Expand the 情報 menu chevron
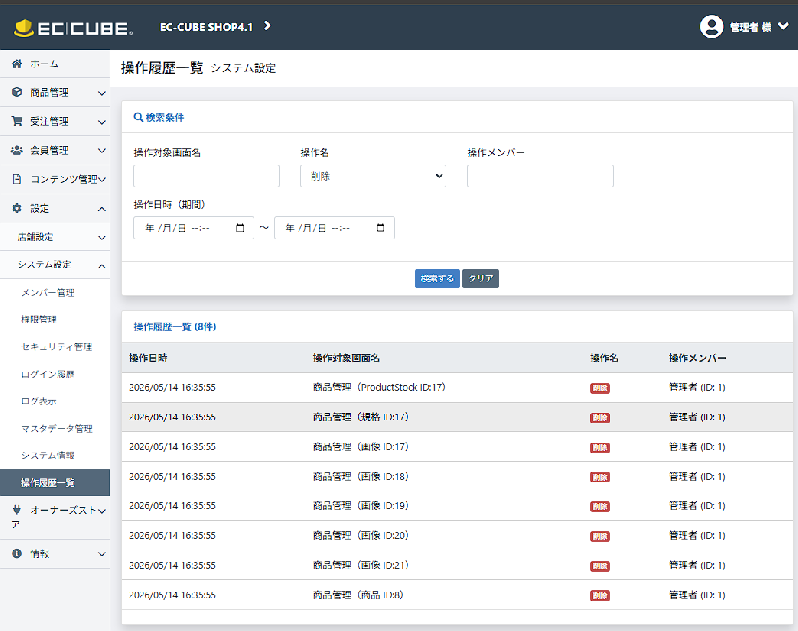The width and height of the screenshot is (798, 631). pos(102,554)
